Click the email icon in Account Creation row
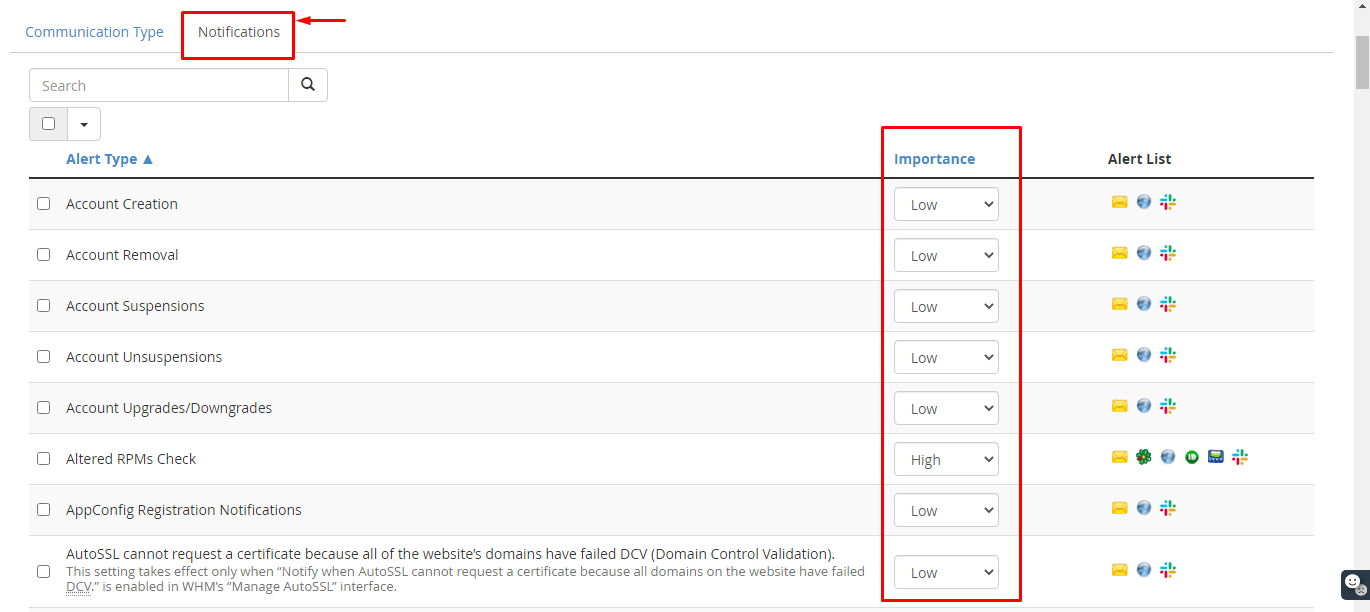 click(1119, 202)
